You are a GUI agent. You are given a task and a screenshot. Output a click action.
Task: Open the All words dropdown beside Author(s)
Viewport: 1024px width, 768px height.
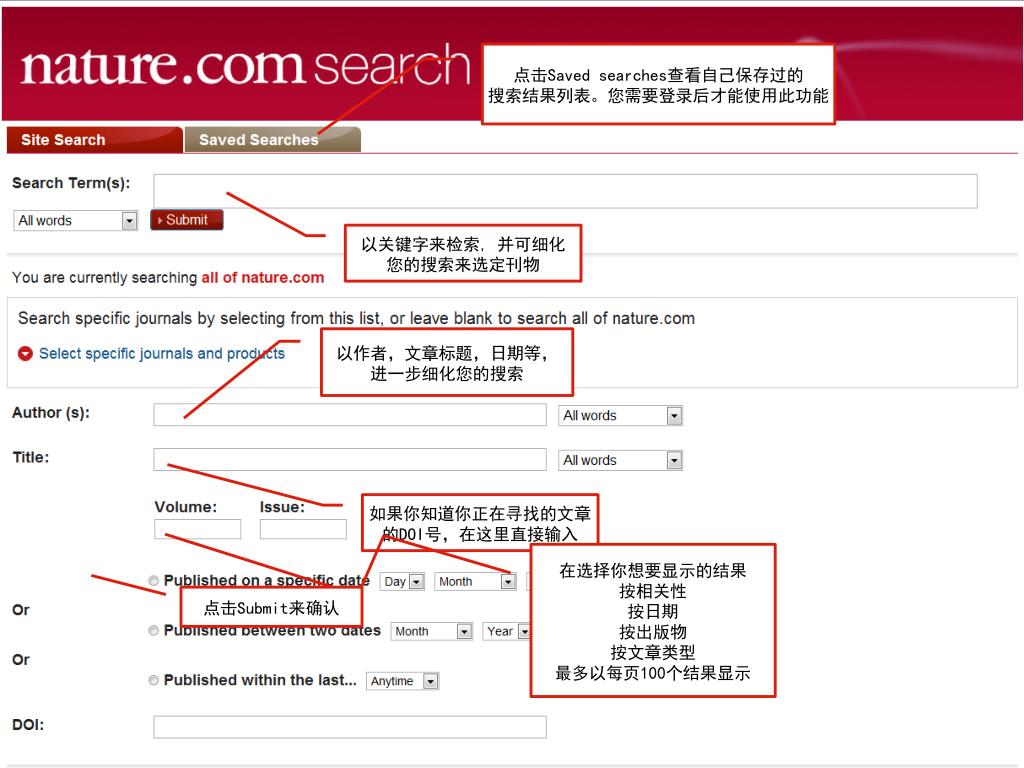(620, 415)
